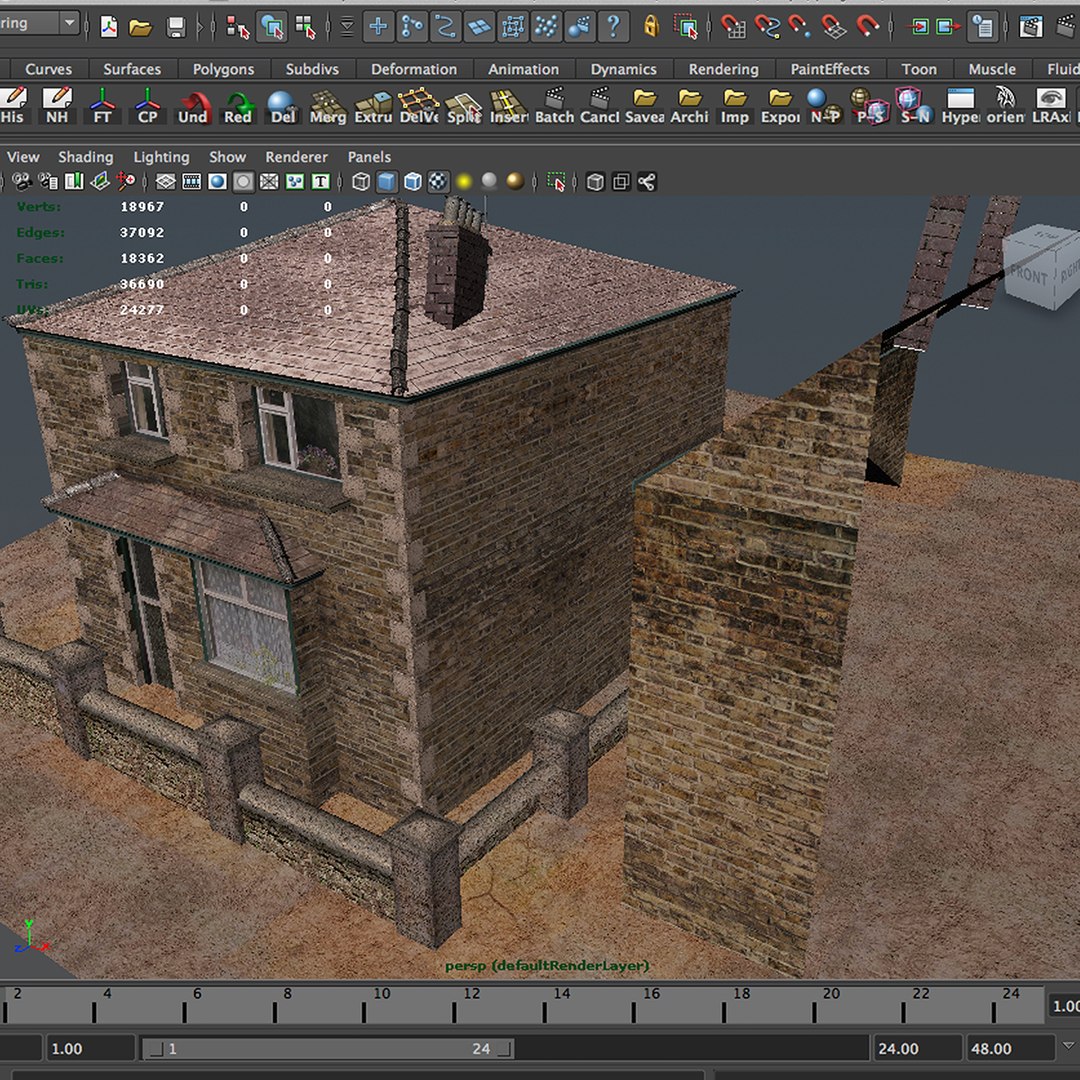This screenshot has width=1080, height=1080.
Task: Expand the collapsed toolbar section arrow
Action: coord(200,27)
